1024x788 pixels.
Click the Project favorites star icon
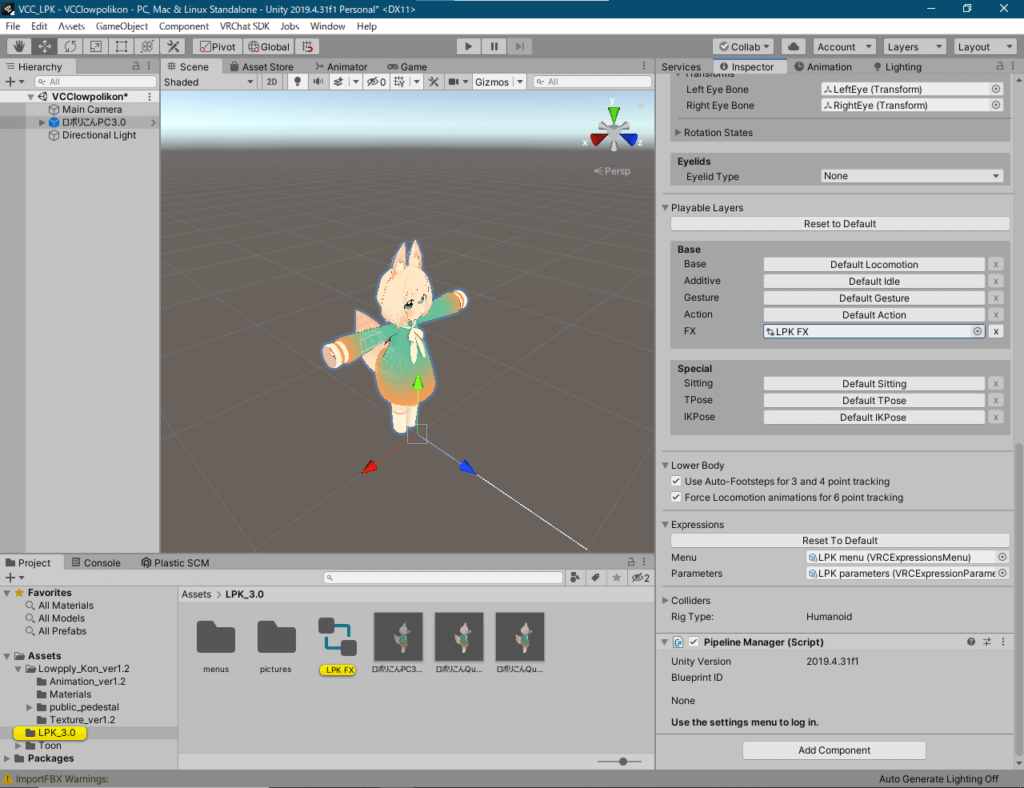(x=616, y=577)
